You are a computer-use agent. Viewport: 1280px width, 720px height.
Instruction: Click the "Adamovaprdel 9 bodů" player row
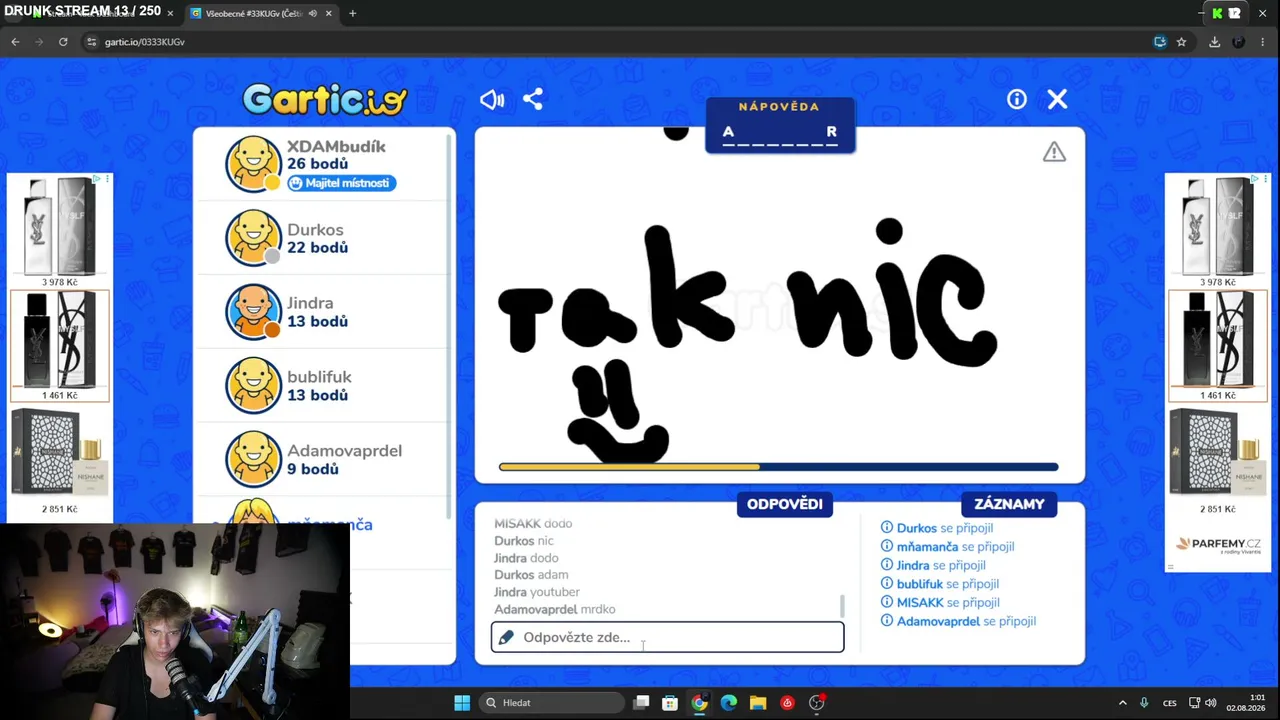[x=323, y=460]
